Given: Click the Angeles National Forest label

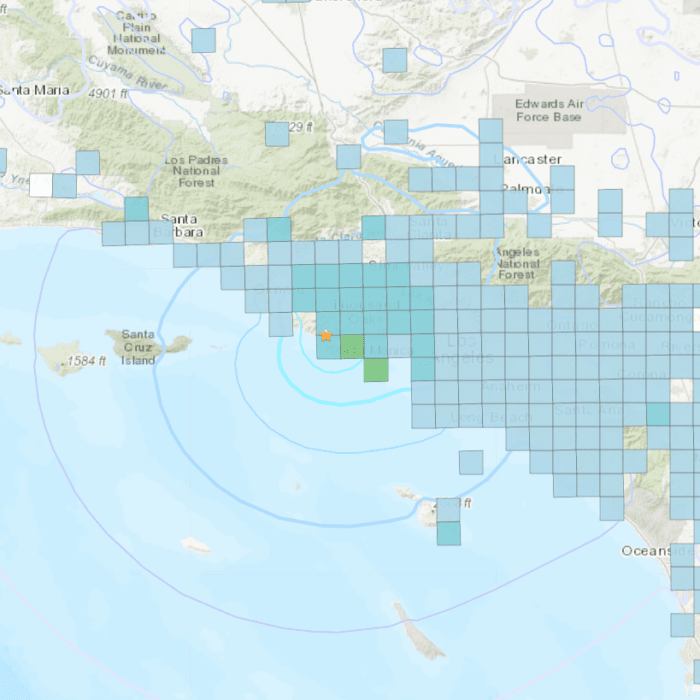Looking at the screenshot, I should click(517, 264).
